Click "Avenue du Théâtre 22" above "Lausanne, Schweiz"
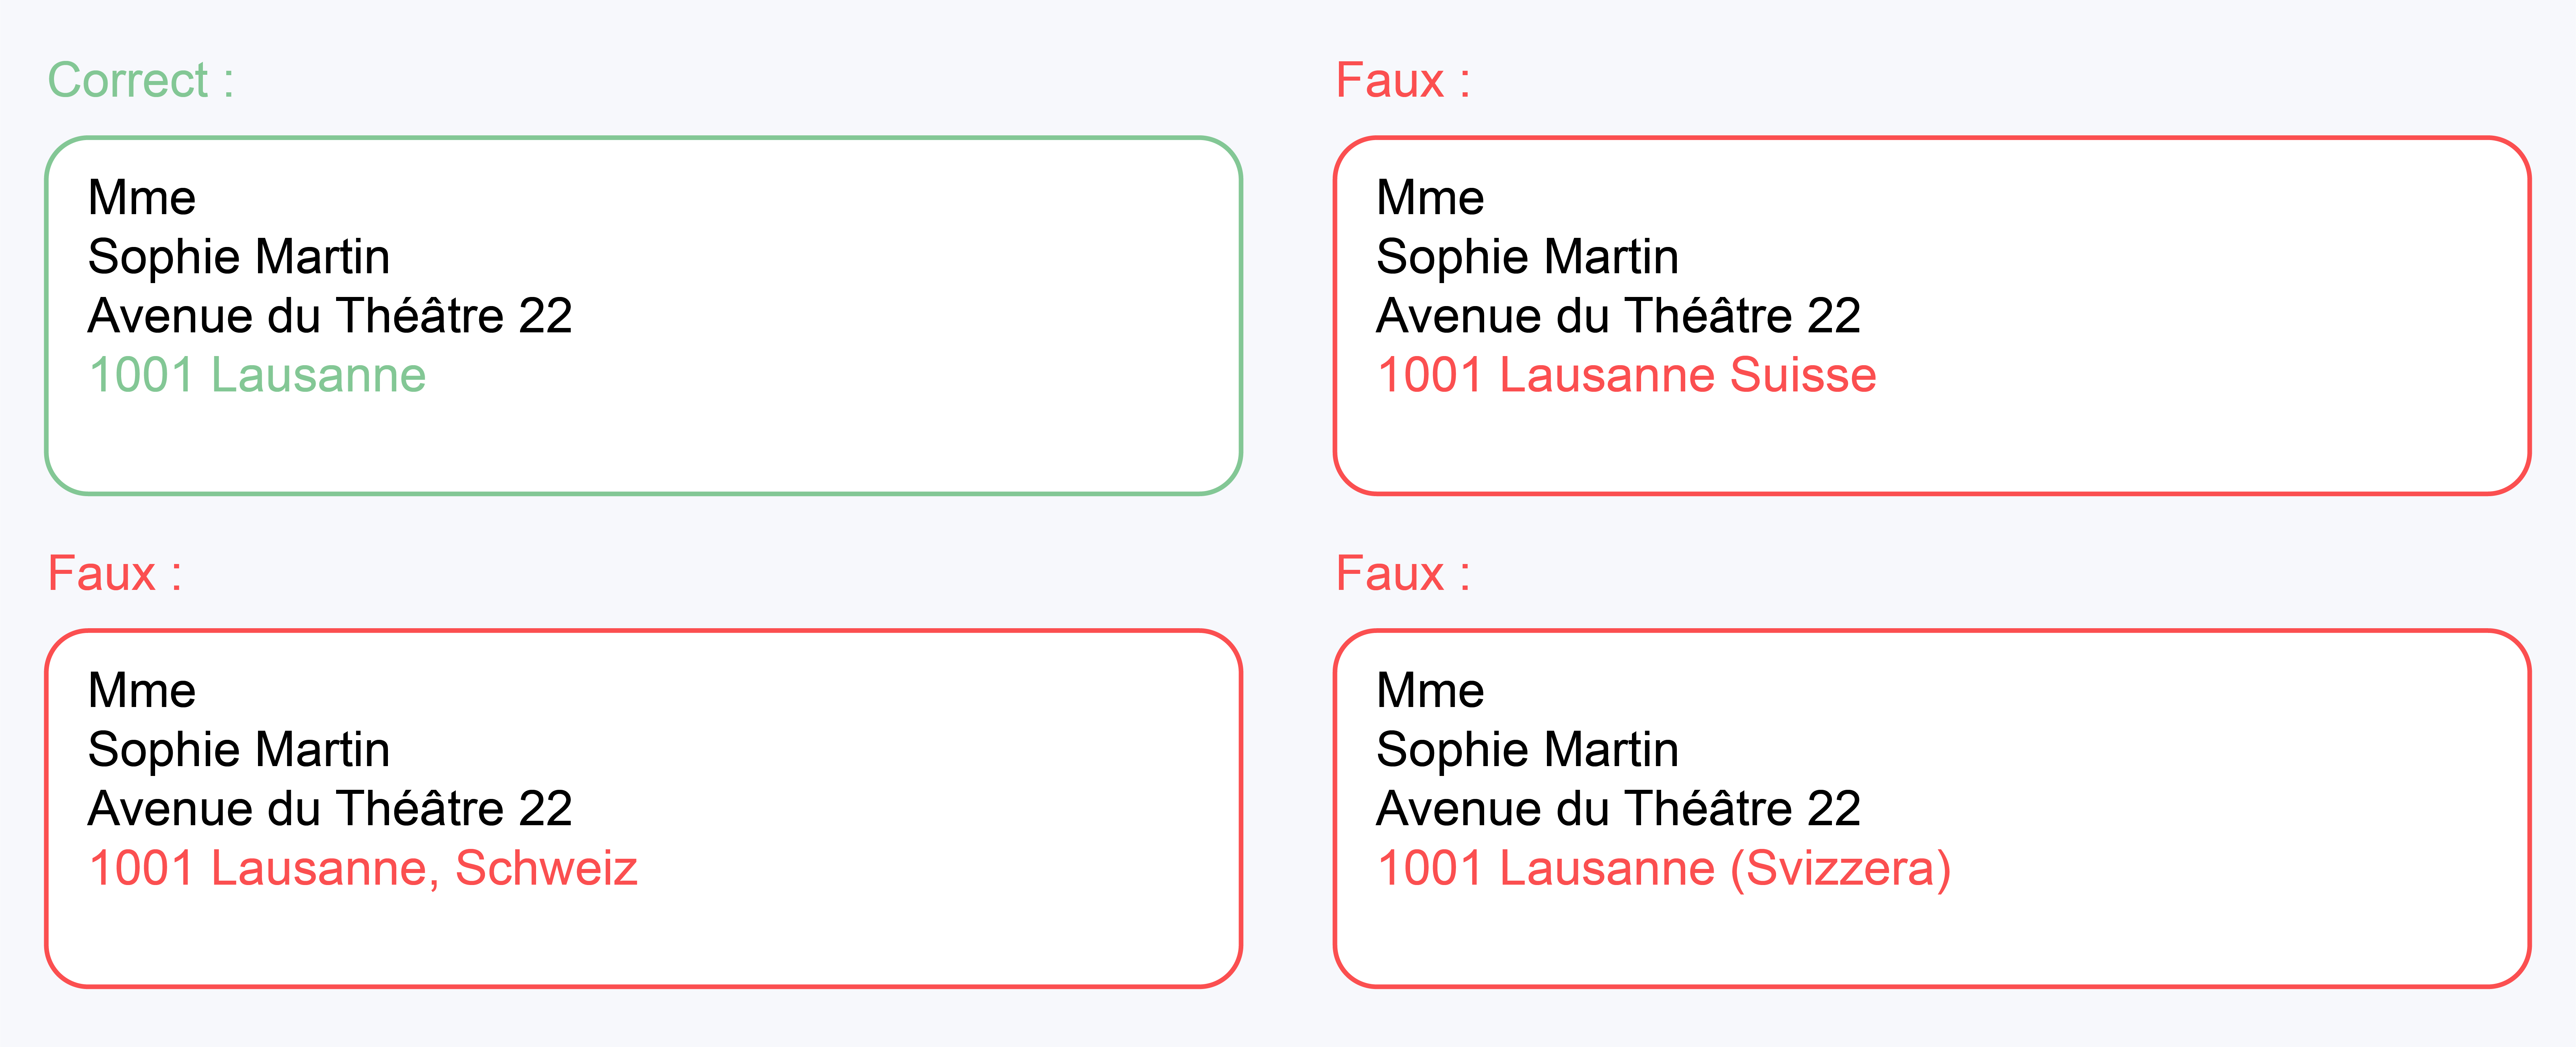2576x1047 pixels. click(x=330, y=809)
